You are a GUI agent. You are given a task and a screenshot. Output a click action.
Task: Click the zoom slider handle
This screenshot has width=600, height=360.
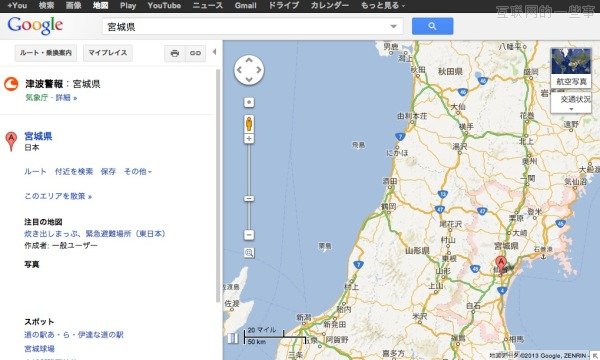(249, 199)
